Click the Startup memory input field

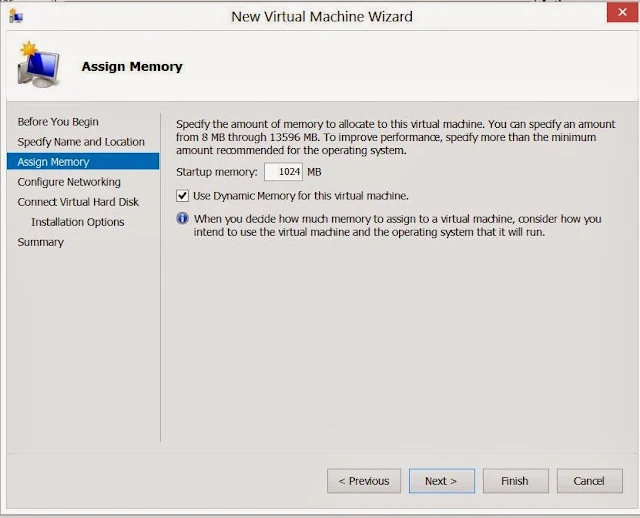pos(283,172)
